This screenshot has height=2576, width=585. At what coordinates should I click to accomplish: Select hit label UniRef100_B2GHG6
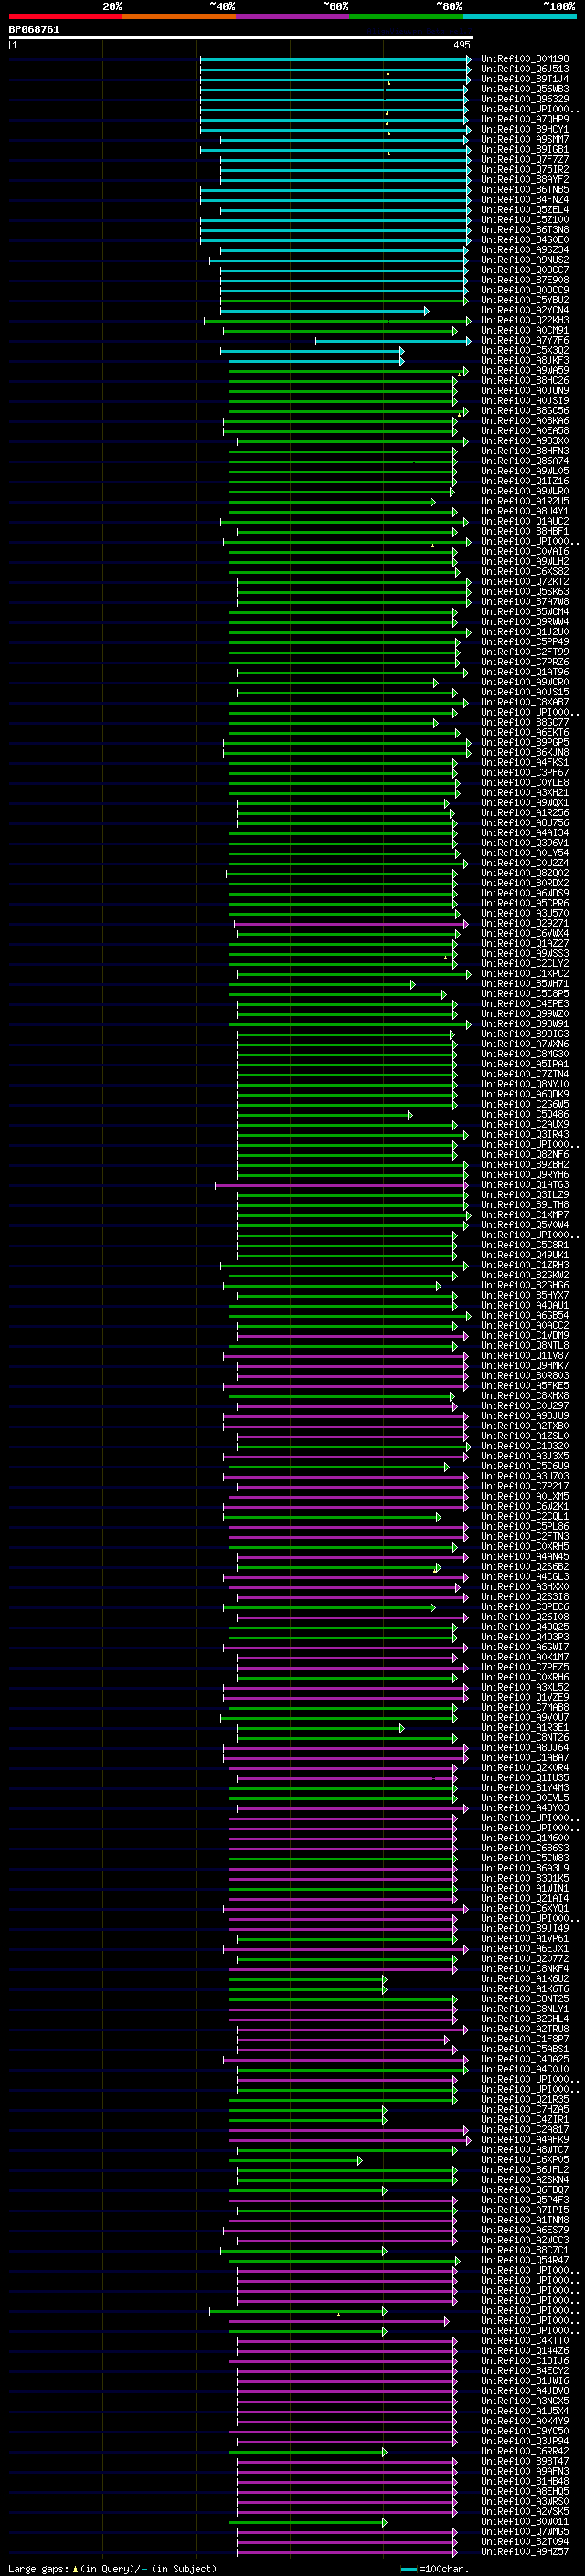coord(525,1285)
